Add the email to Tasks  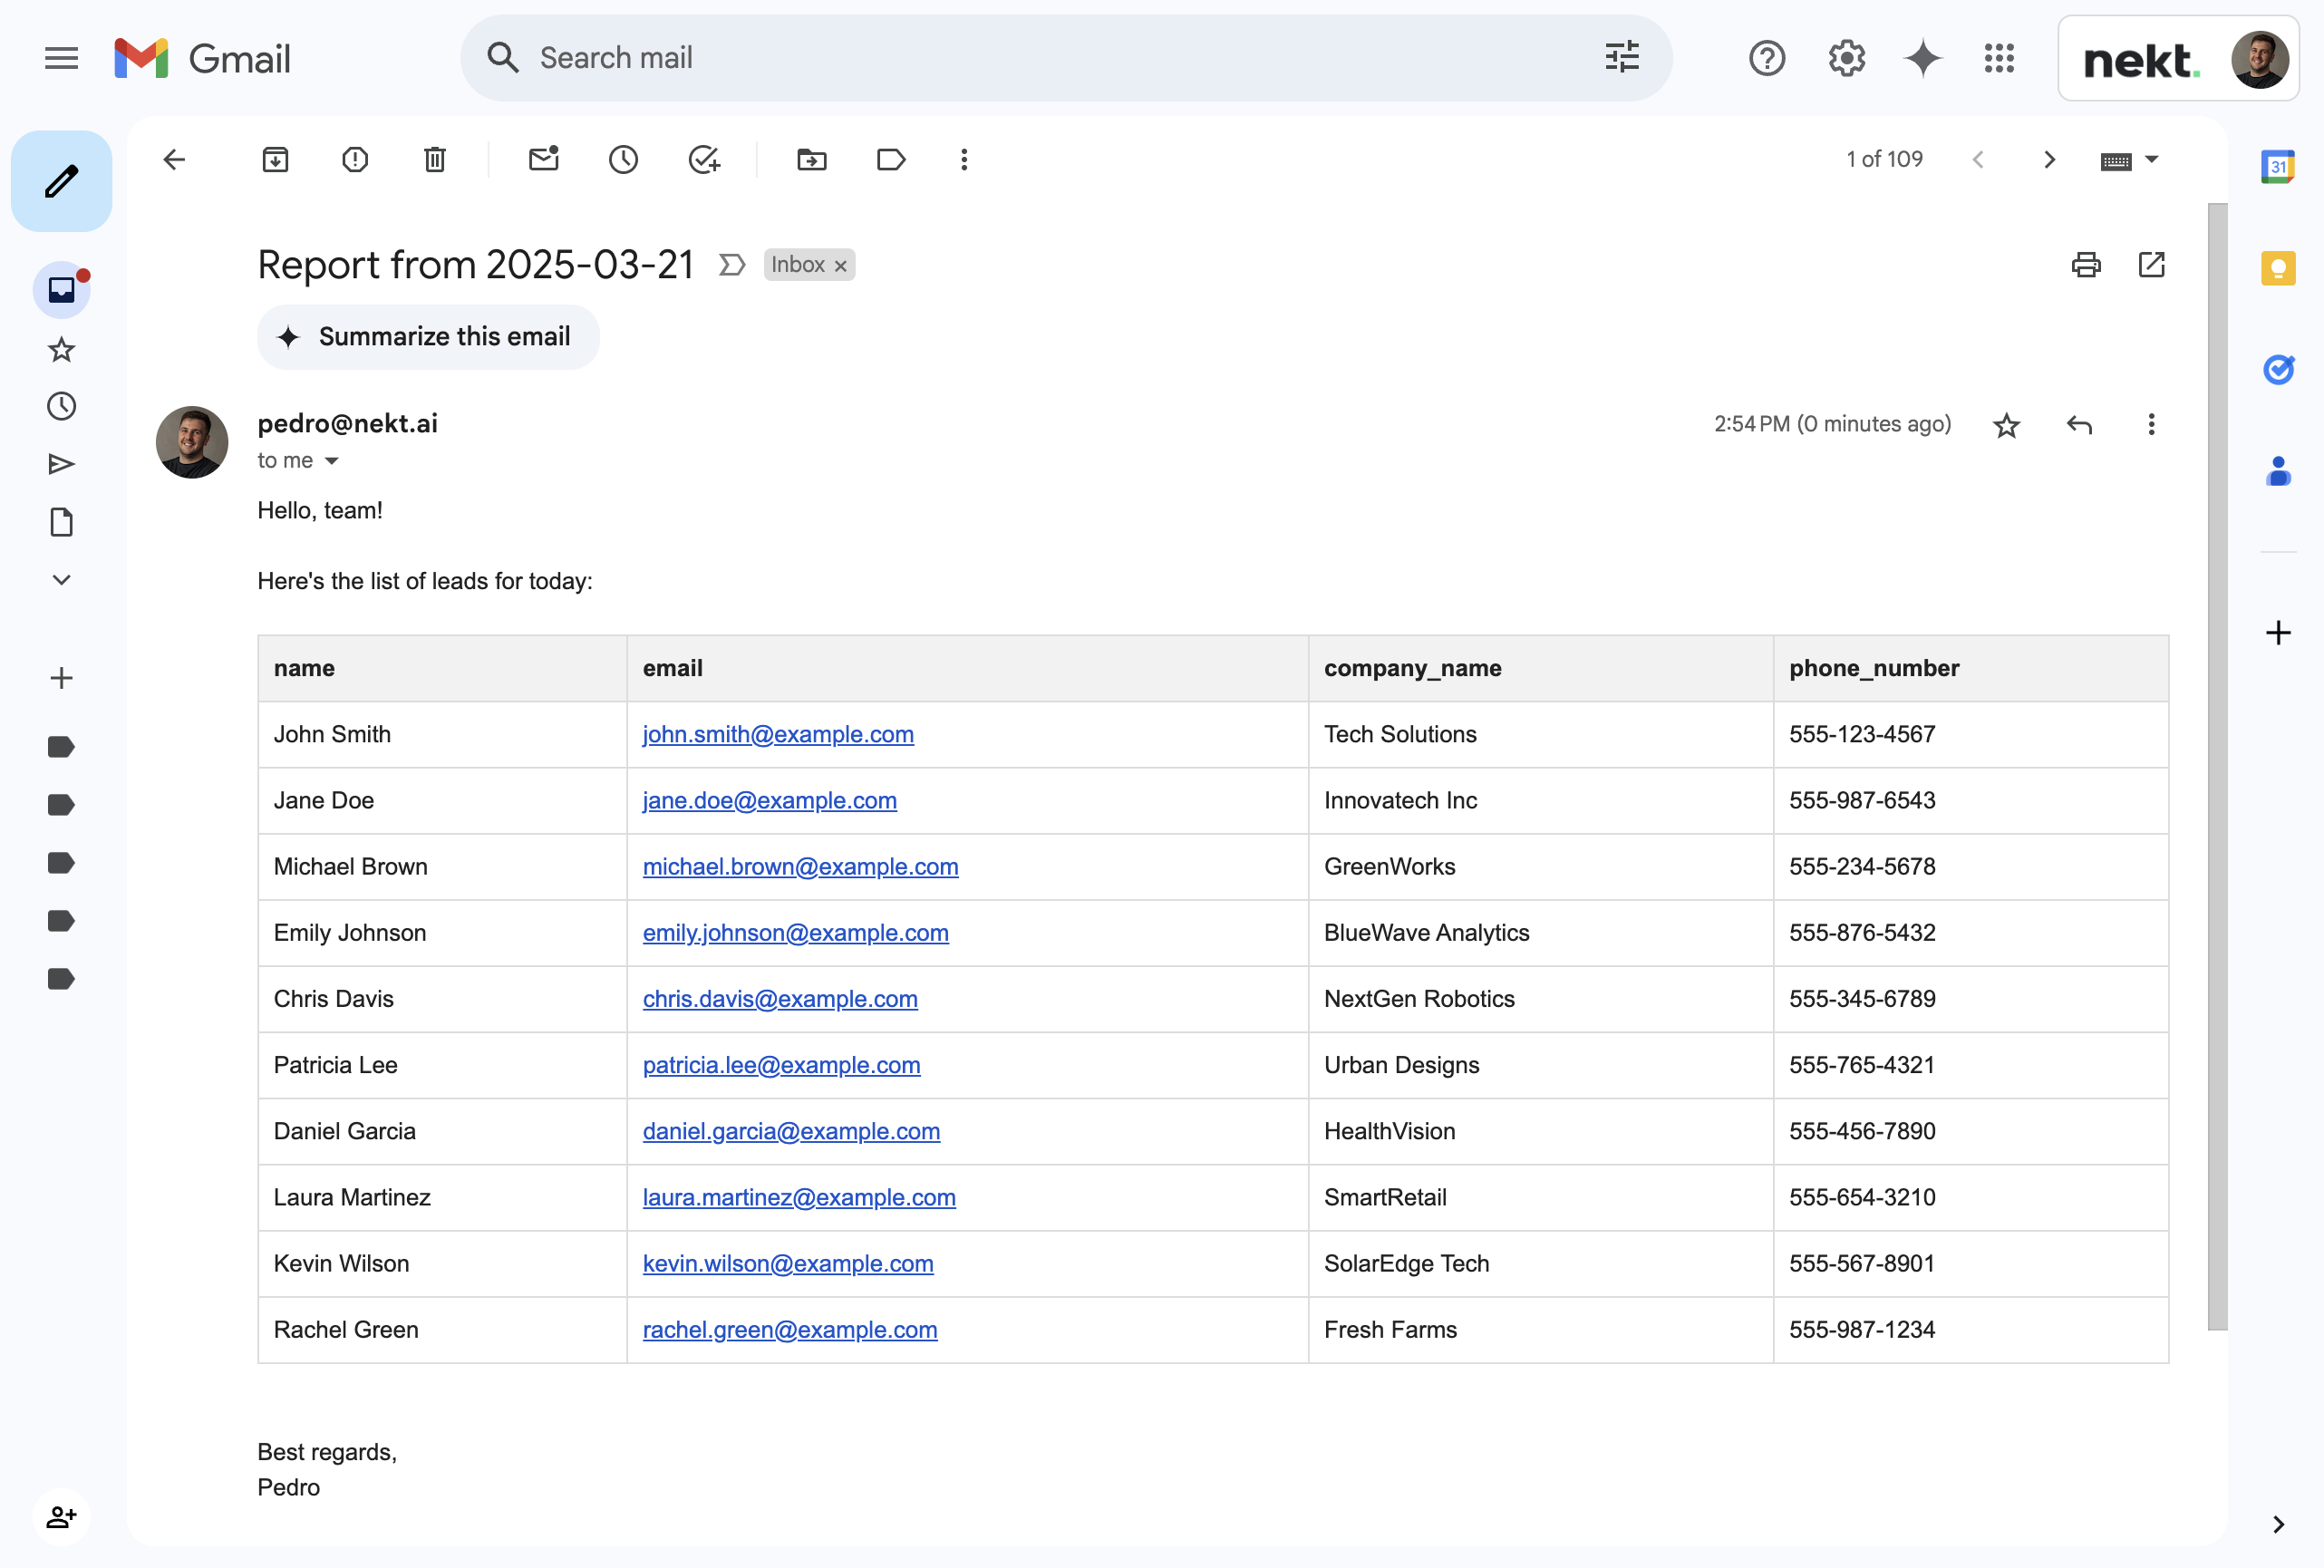(704, 160)
